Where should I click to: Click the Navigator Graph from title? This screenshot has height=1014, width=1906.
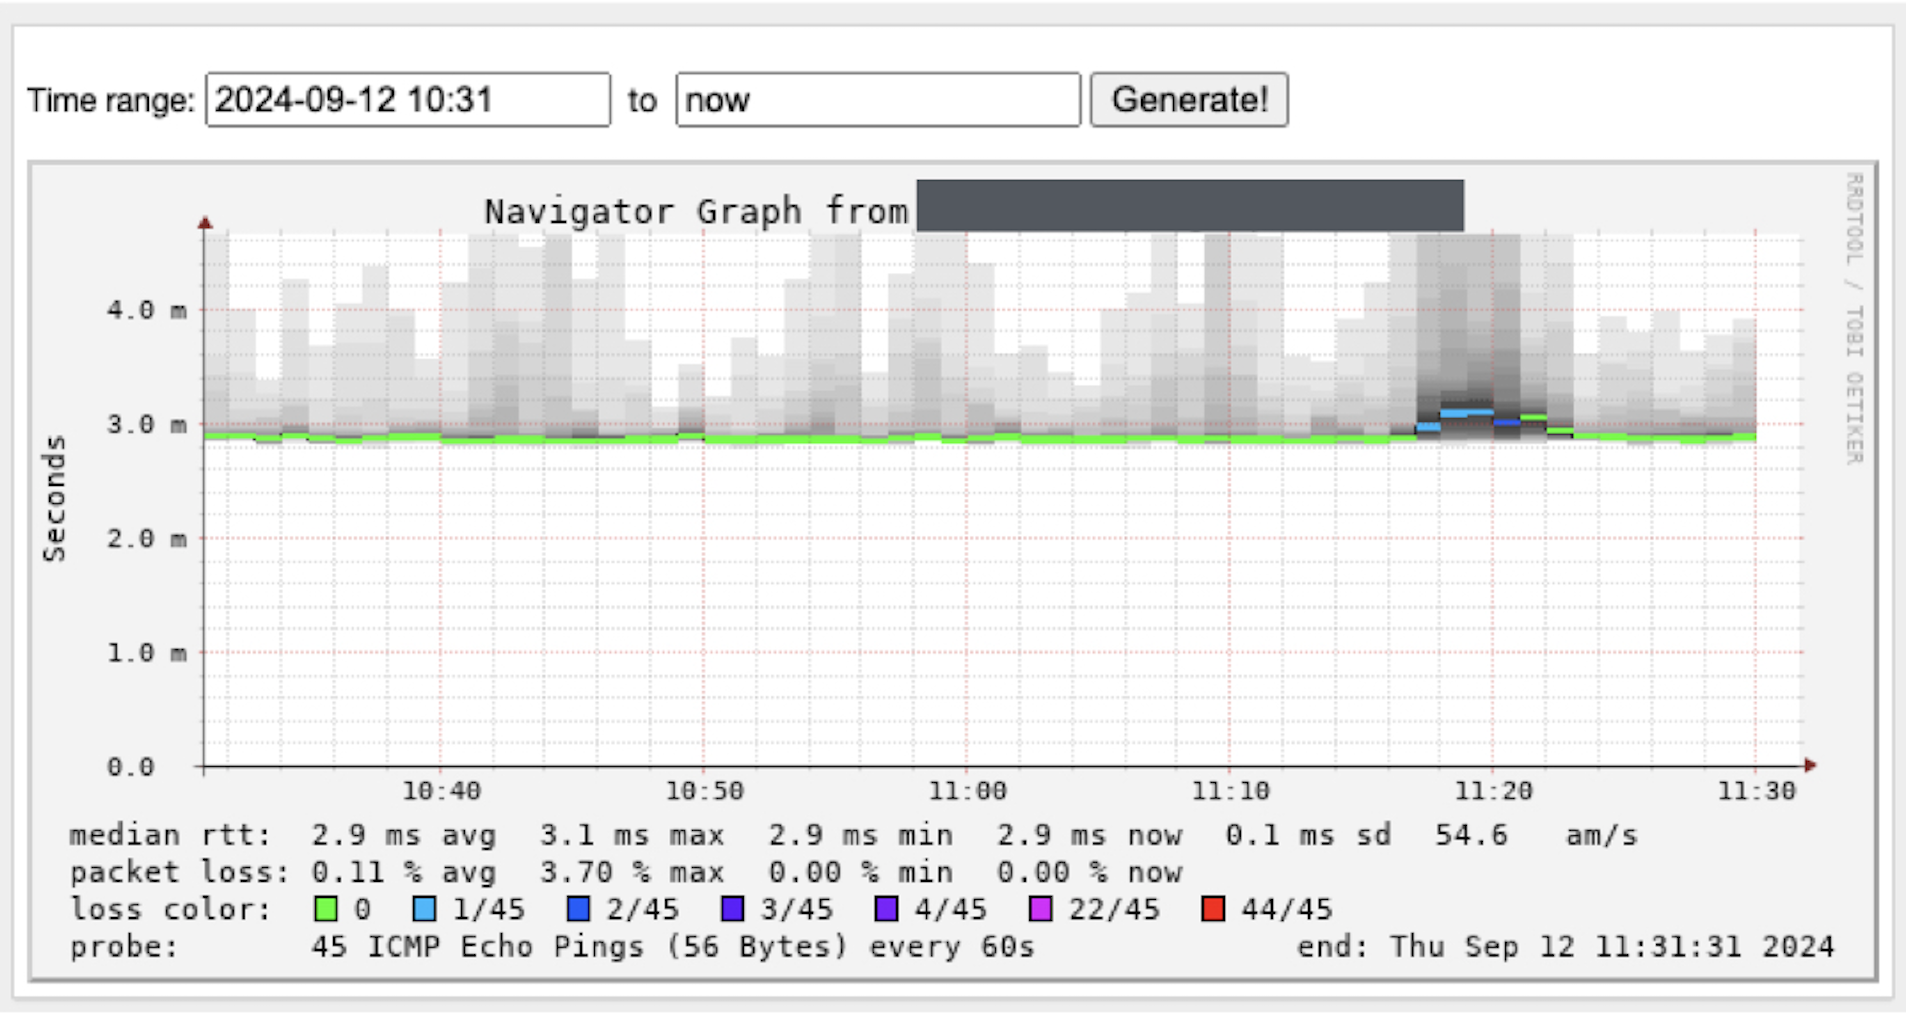(696, 211)
